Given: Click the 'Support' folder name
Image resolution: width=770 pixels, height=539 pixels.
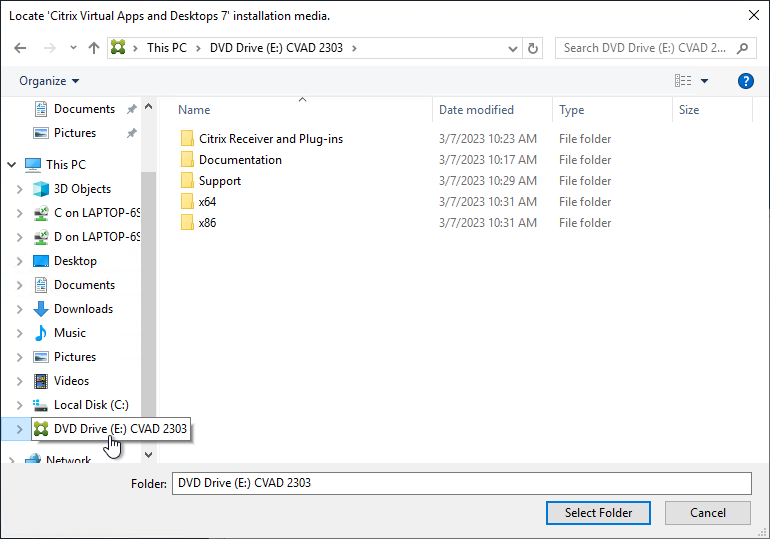Looking at the screenshot, I should (x=220, y=181).
